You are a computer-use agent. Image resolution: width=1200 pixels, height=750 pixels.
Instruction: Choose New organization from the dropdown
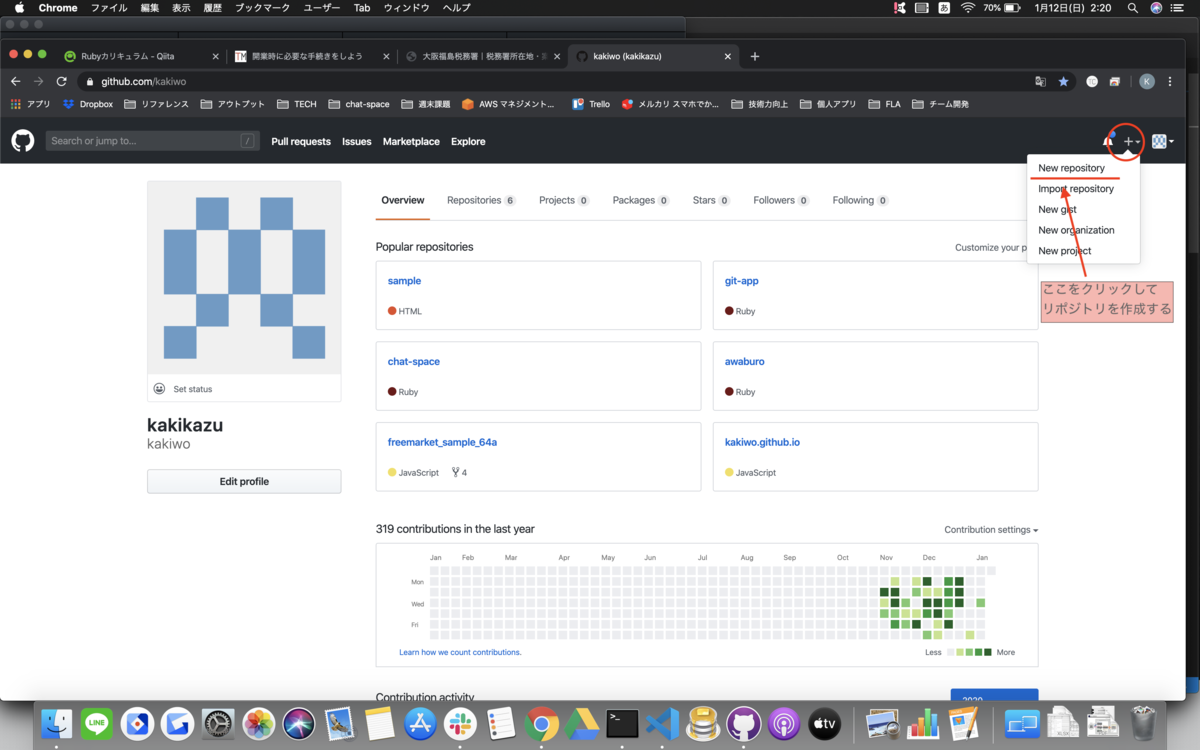[x=1076, y=230]
